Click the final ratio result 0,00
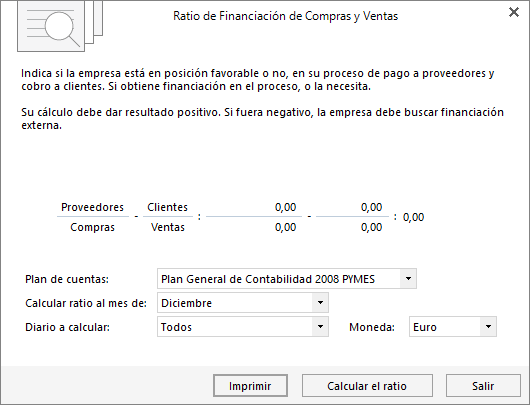 [413, 217]
